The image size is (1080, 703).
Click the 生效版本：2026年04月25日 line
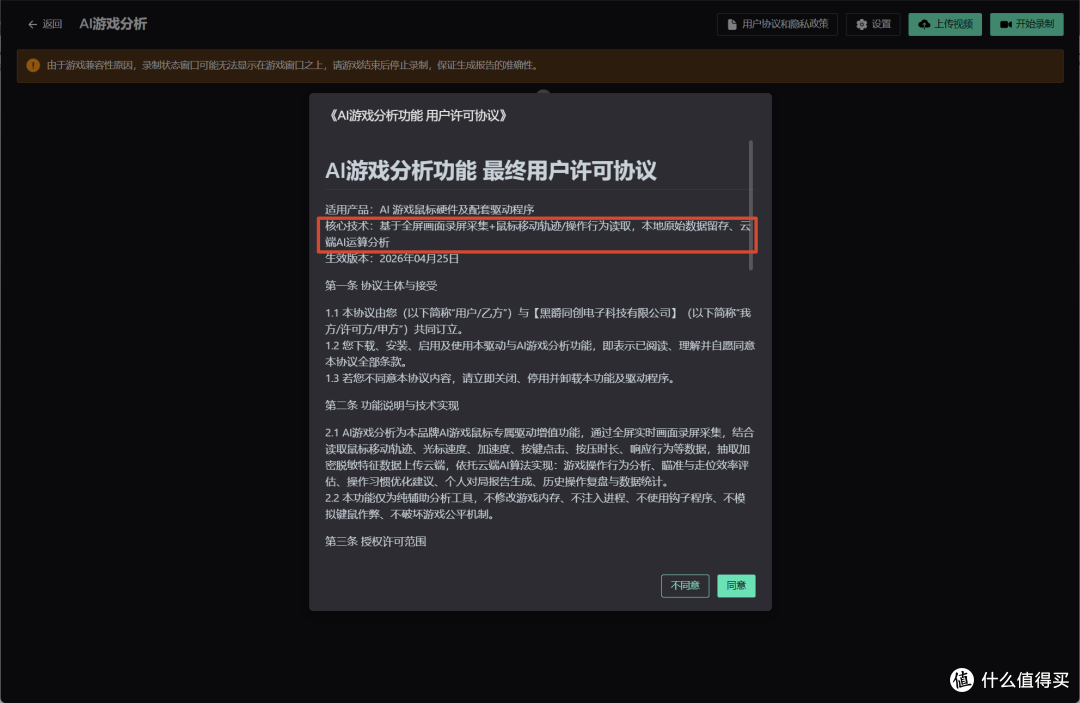click(x=392, y=259)
